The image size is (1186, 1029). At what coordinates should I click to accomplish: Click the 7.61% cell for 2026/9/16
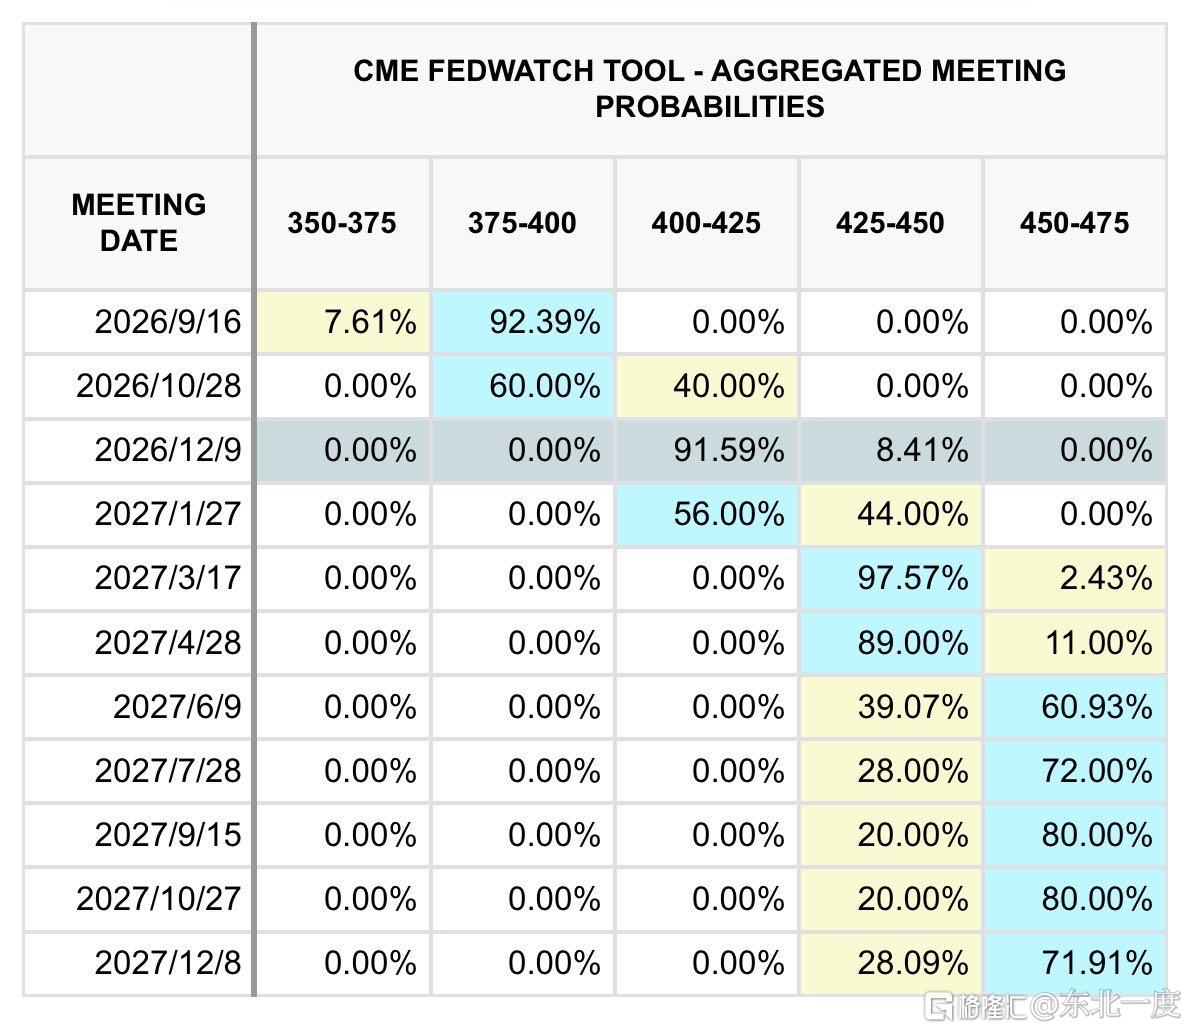tap(343, 322)
